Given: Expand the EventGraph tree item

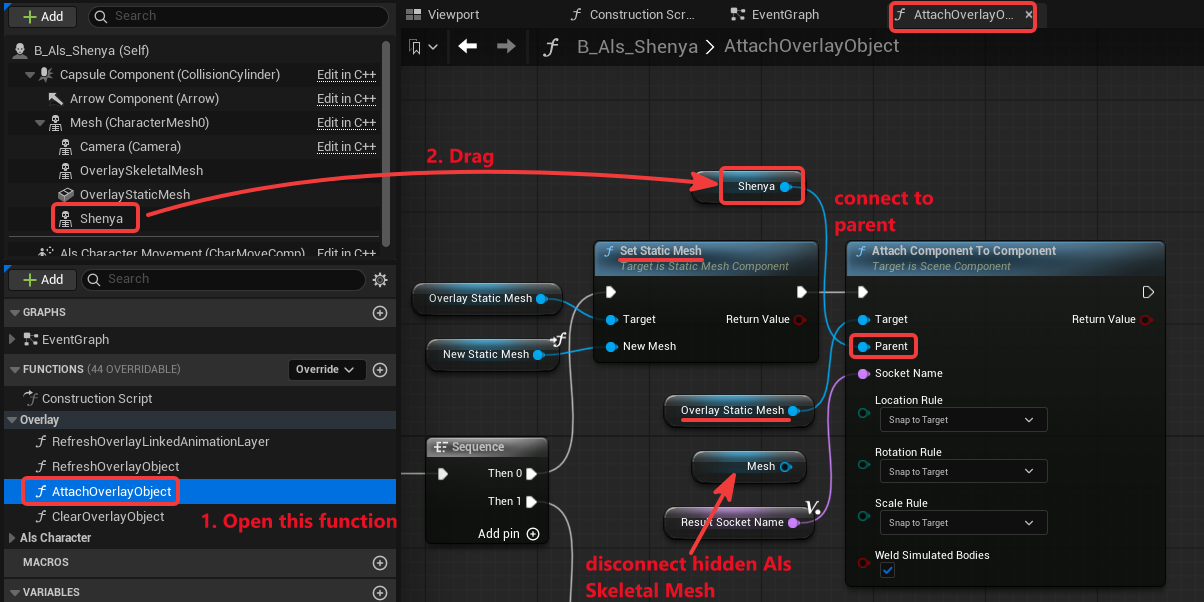Looking at the screenshot, I should pos(12,340).
